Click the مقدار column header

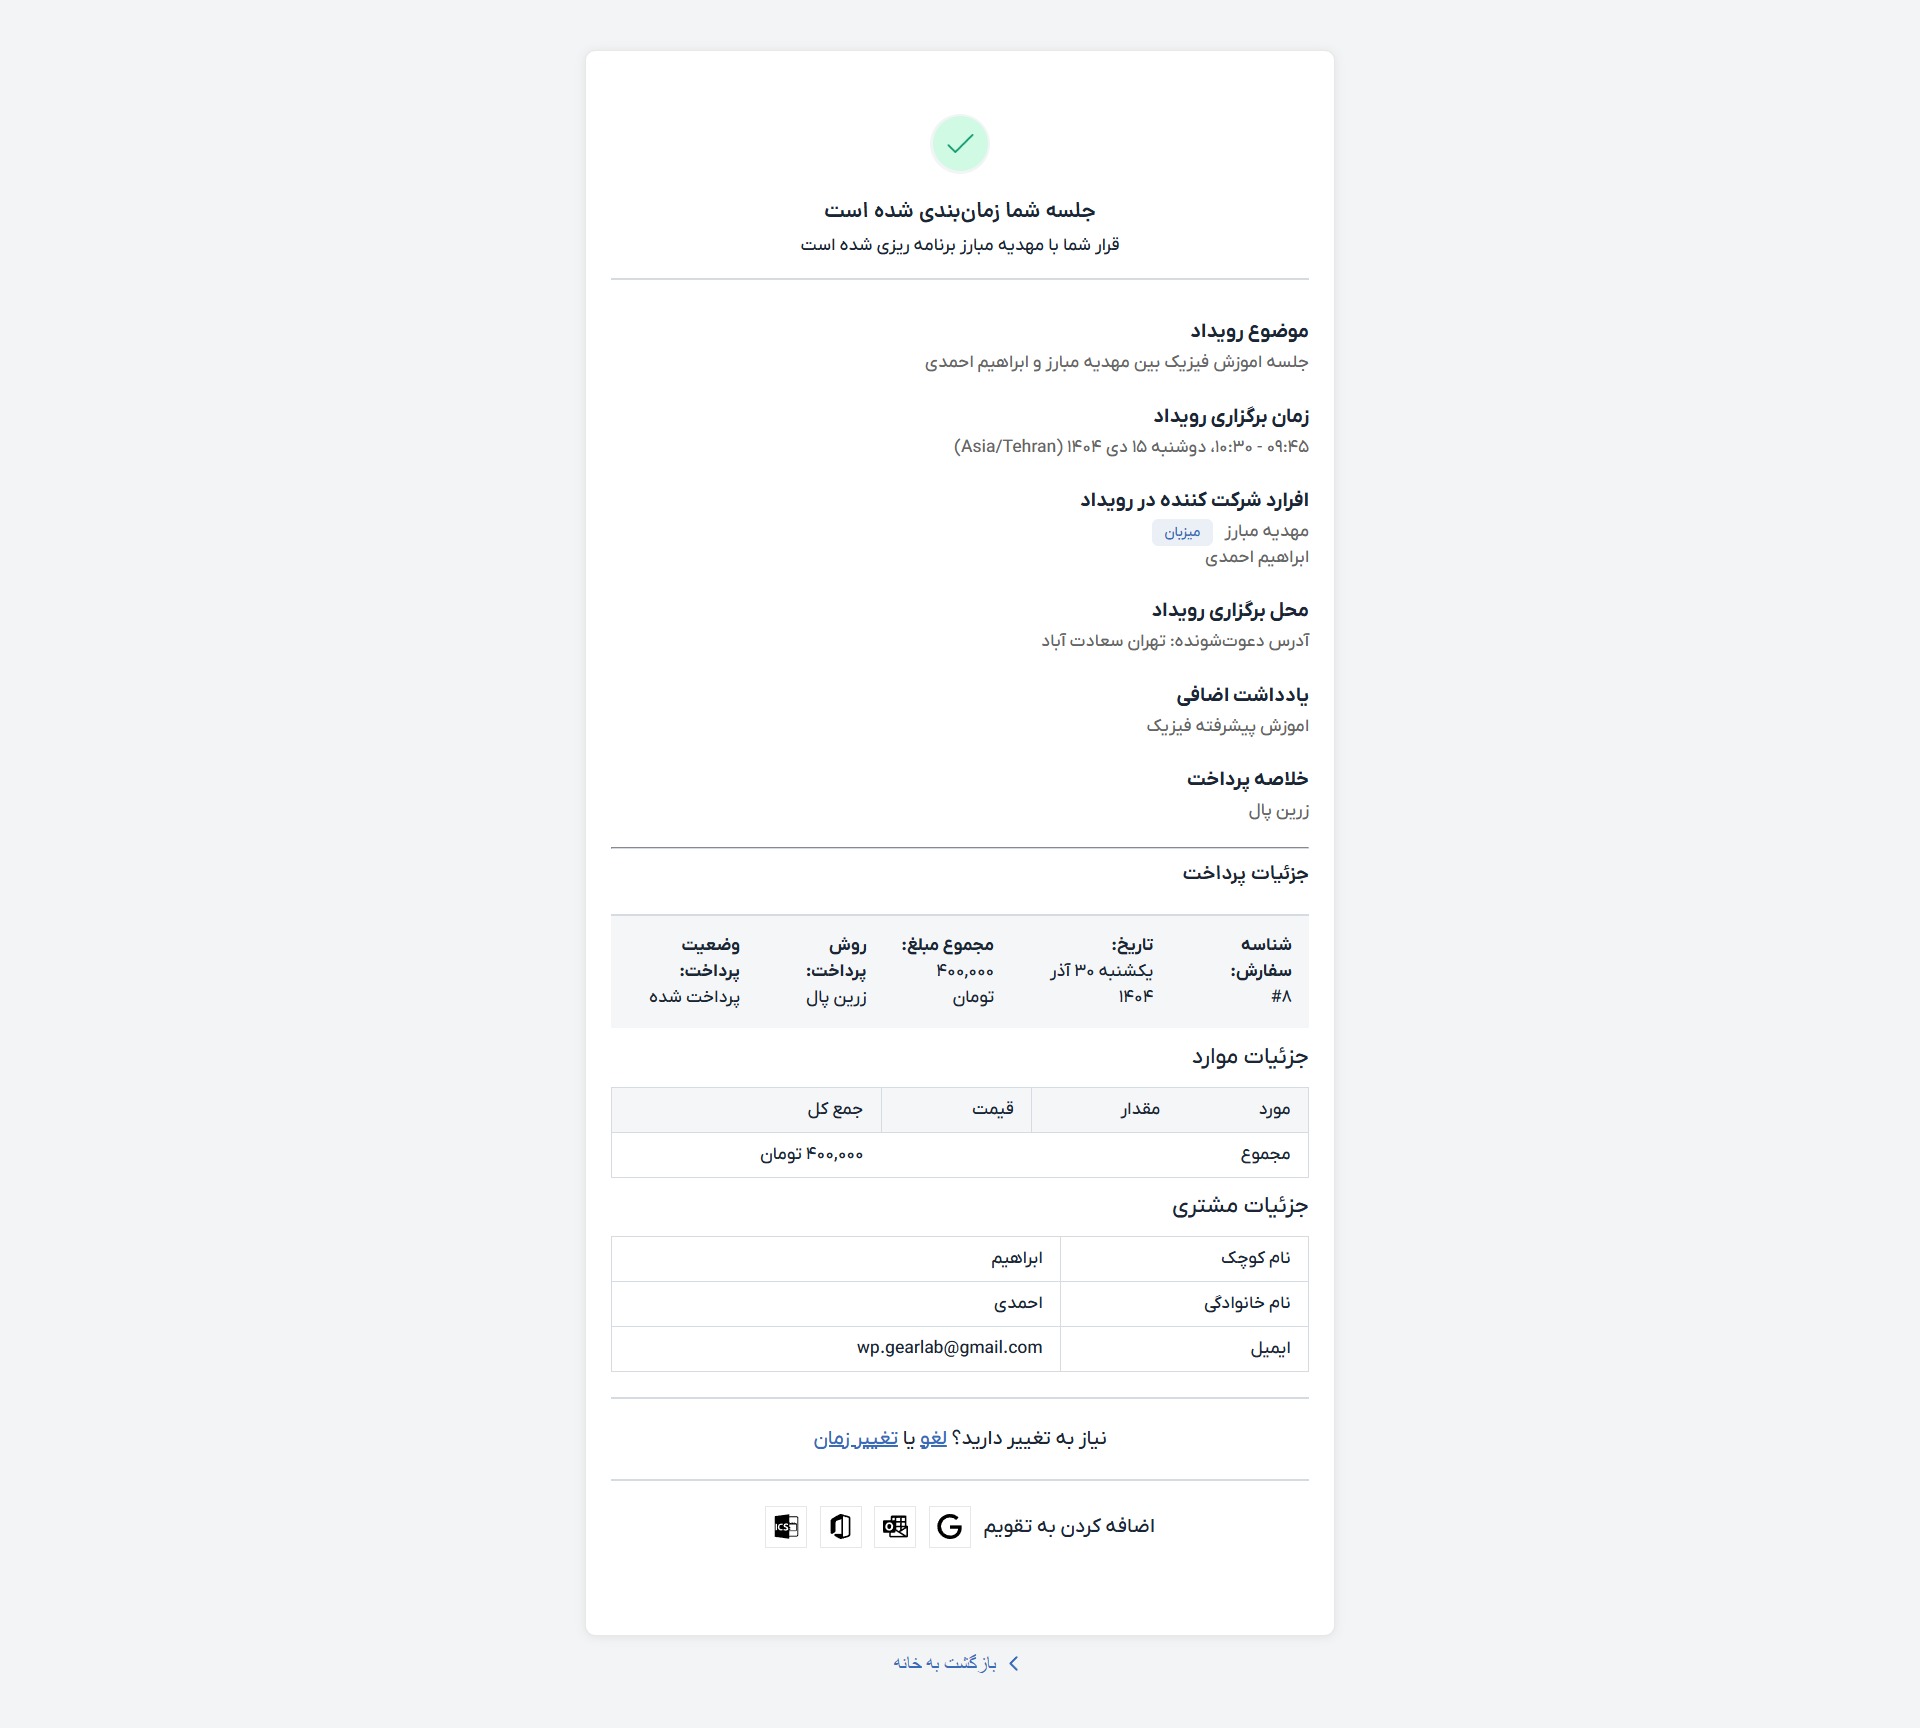pyautogui.click(x=1140, y=1109)
